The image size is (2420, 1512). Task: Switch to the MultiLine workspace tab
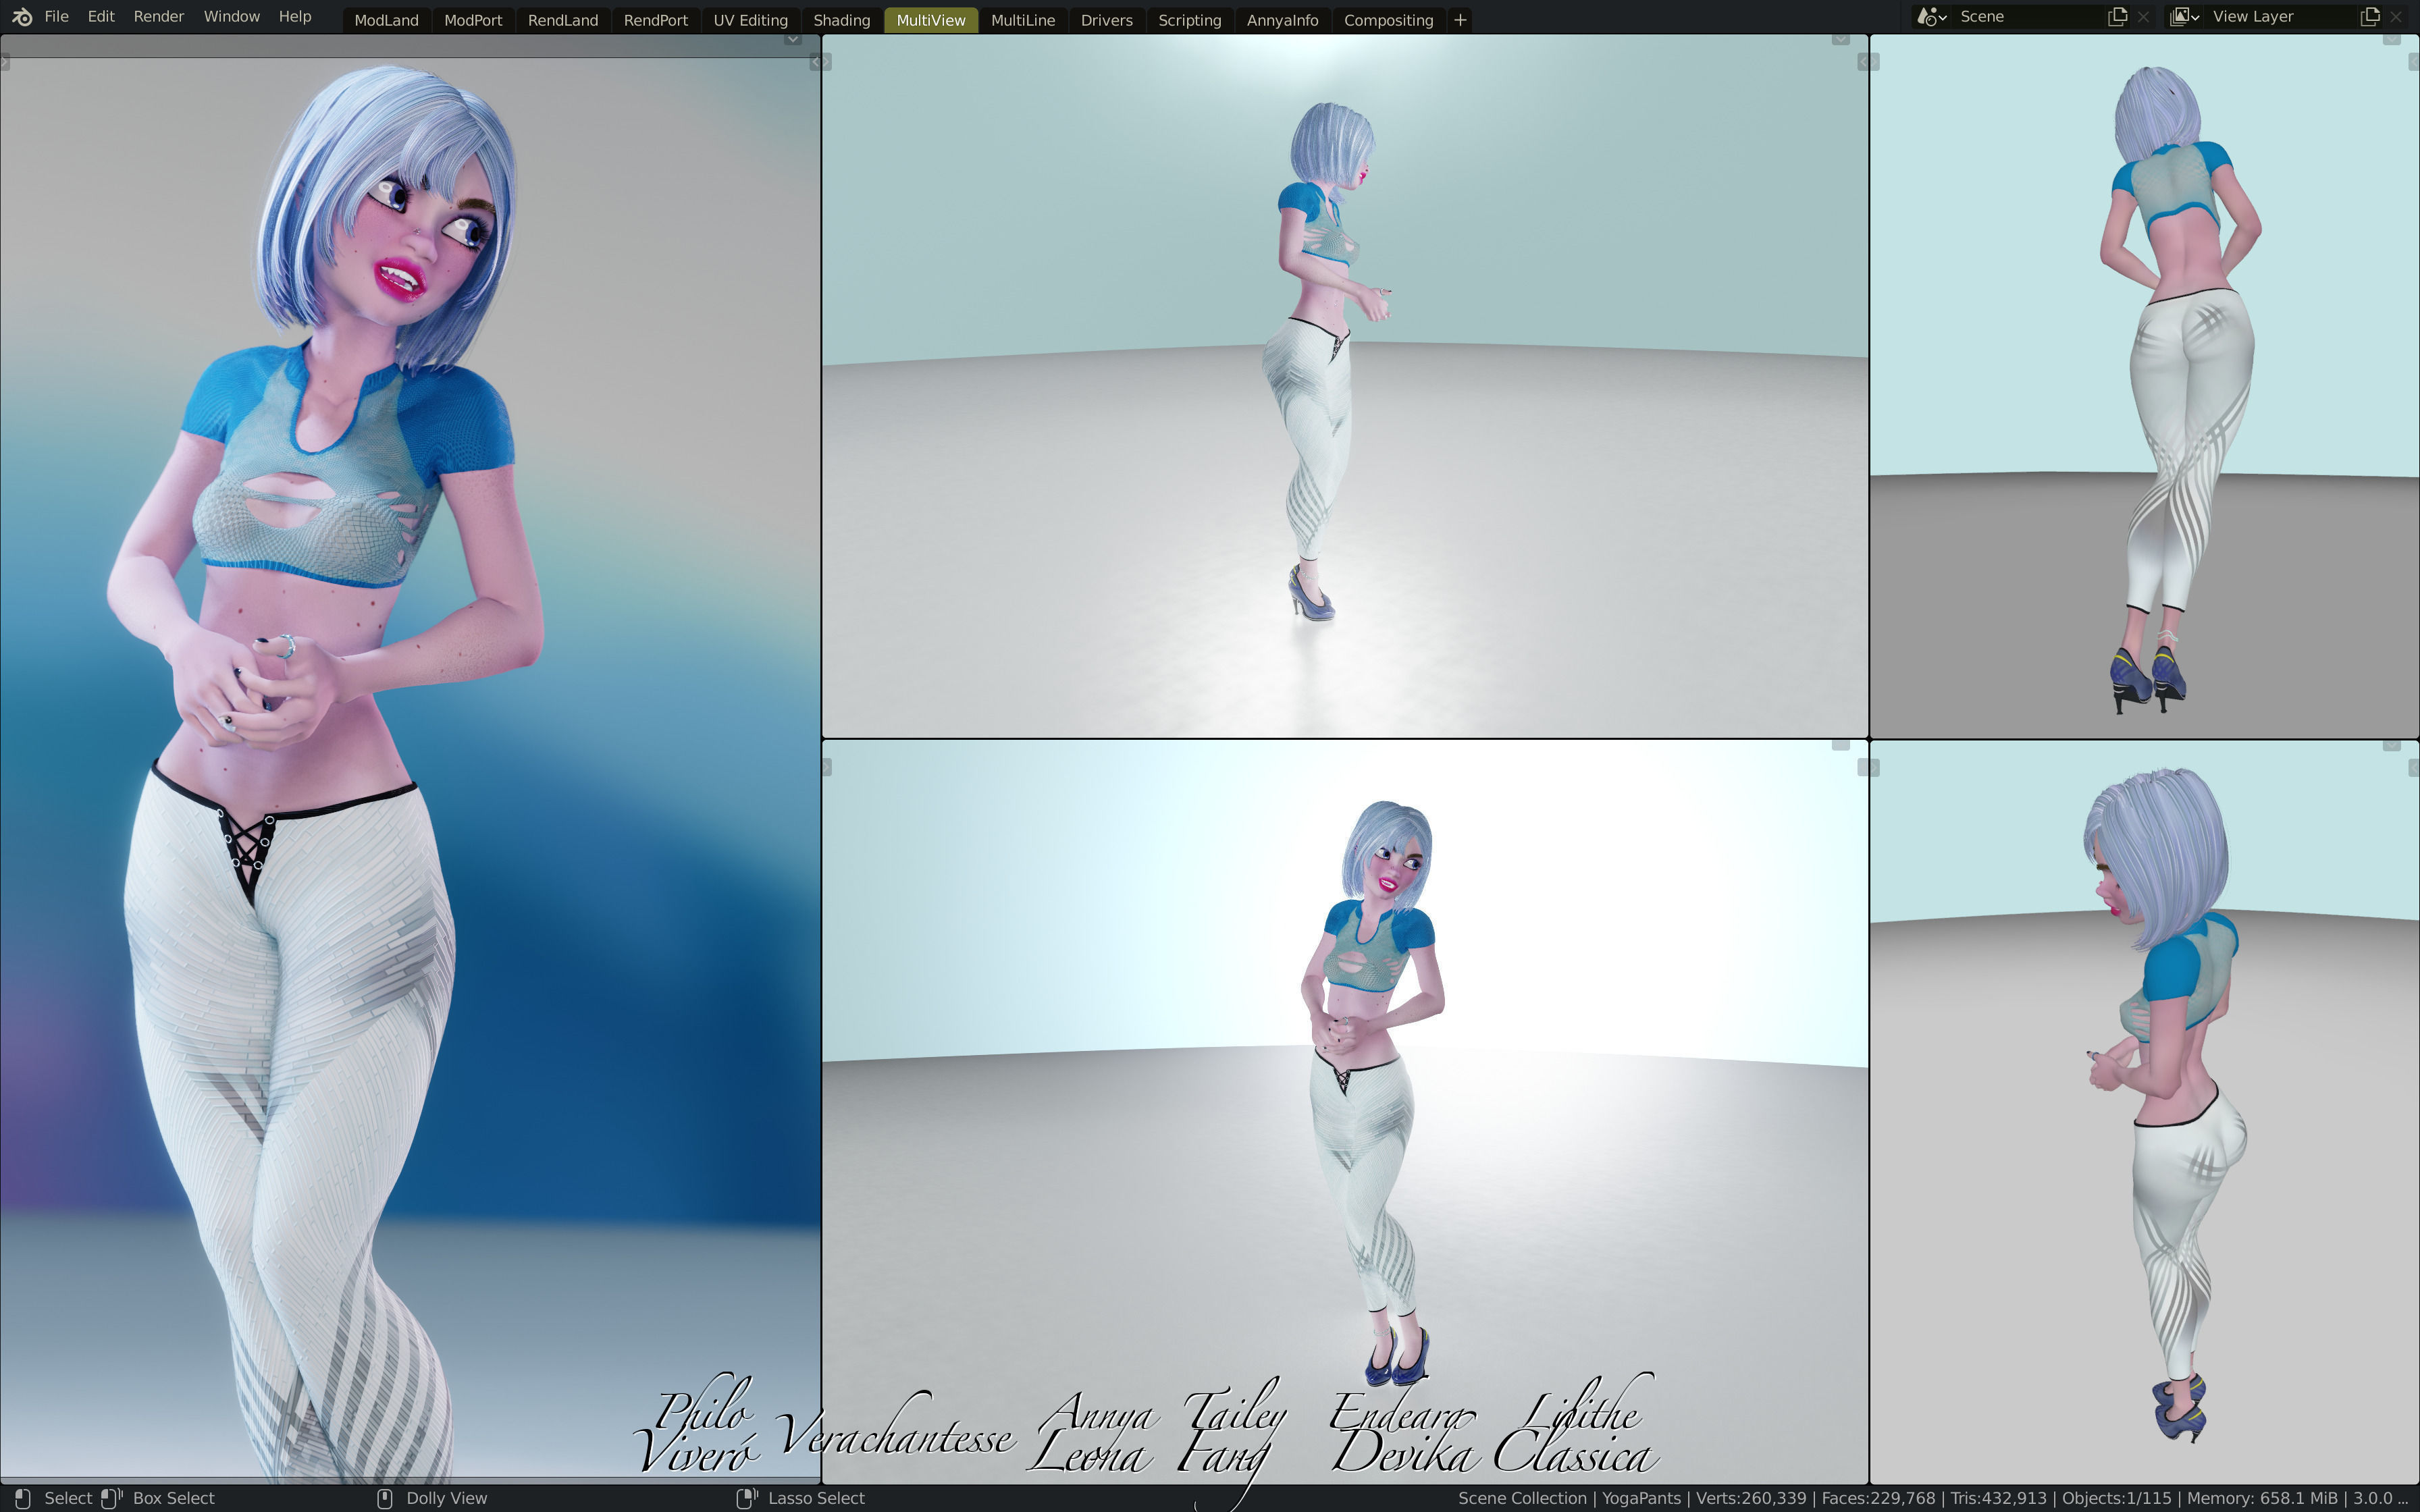(x=1023, y=20)
